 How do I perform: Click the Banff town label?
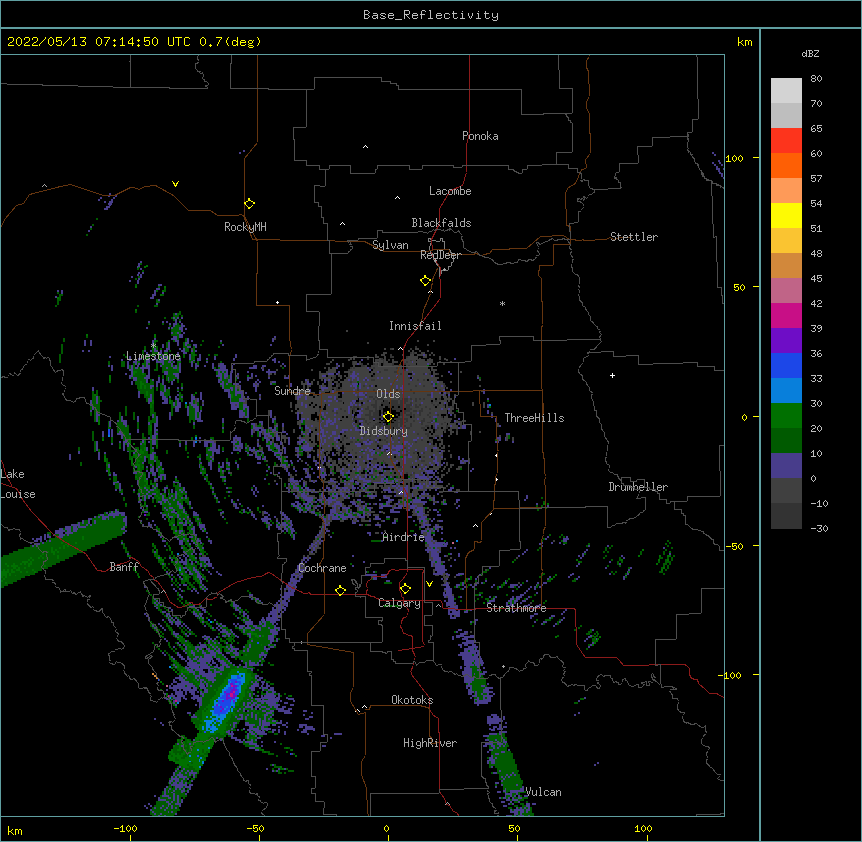coord(124,567)
